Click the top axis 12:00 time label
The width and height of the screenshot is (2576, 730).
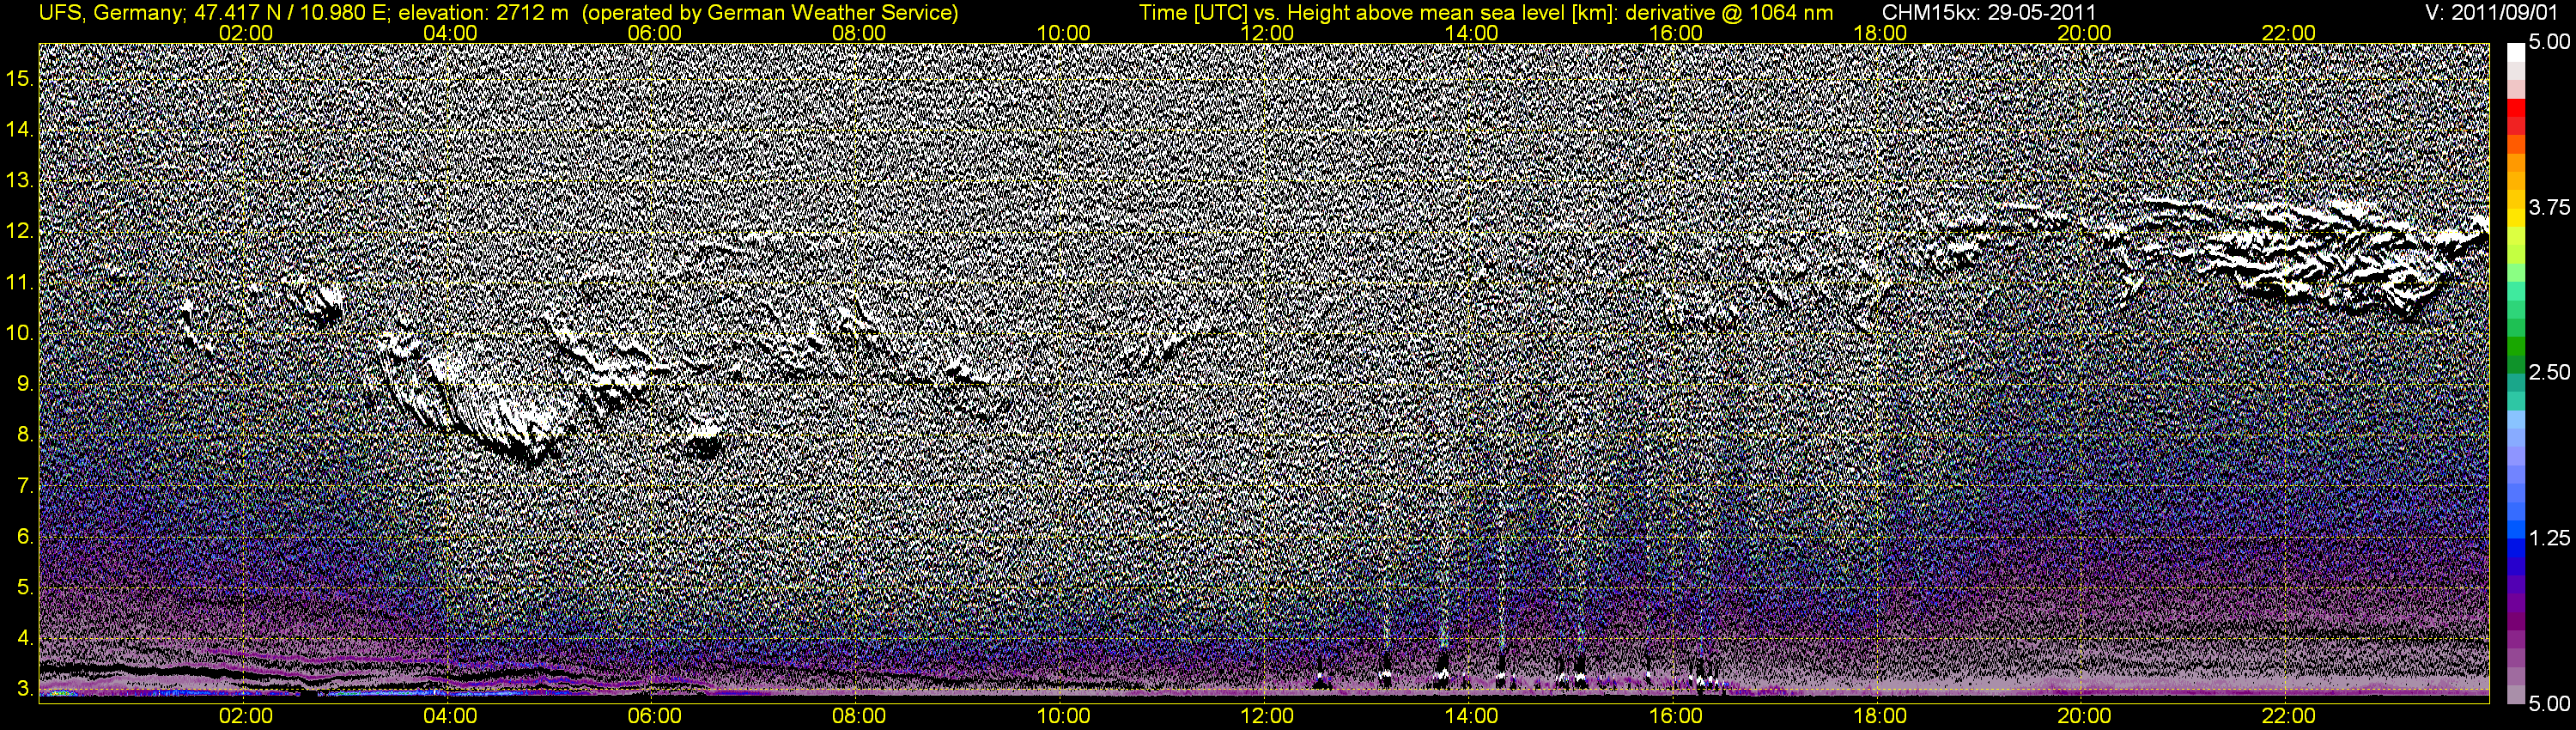[x=1267, y=33]
